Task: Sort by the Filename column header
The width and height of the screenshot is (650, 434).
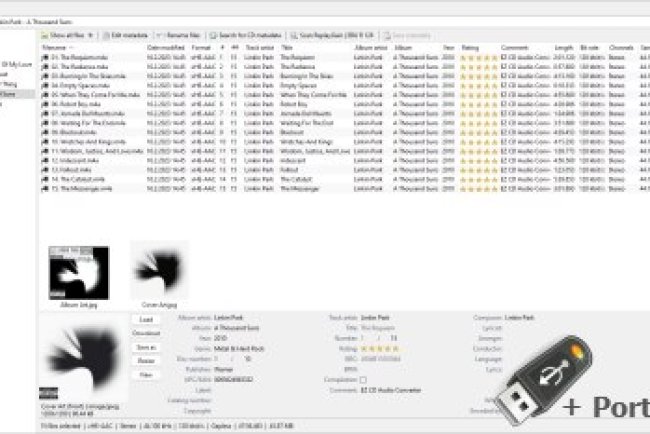Action: [54, 48]
